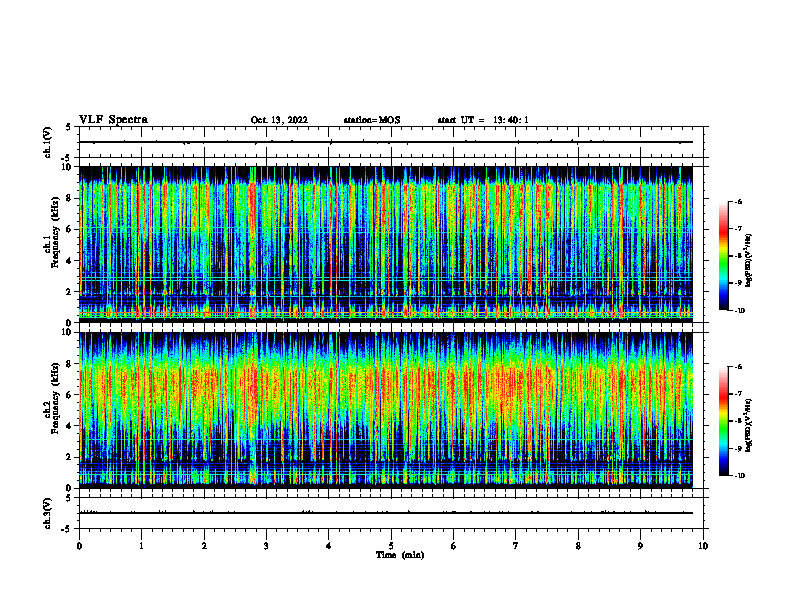Click the "station=MOS" header label
The width and height of the screenshot is (792, 612).
tap(372, 120)
